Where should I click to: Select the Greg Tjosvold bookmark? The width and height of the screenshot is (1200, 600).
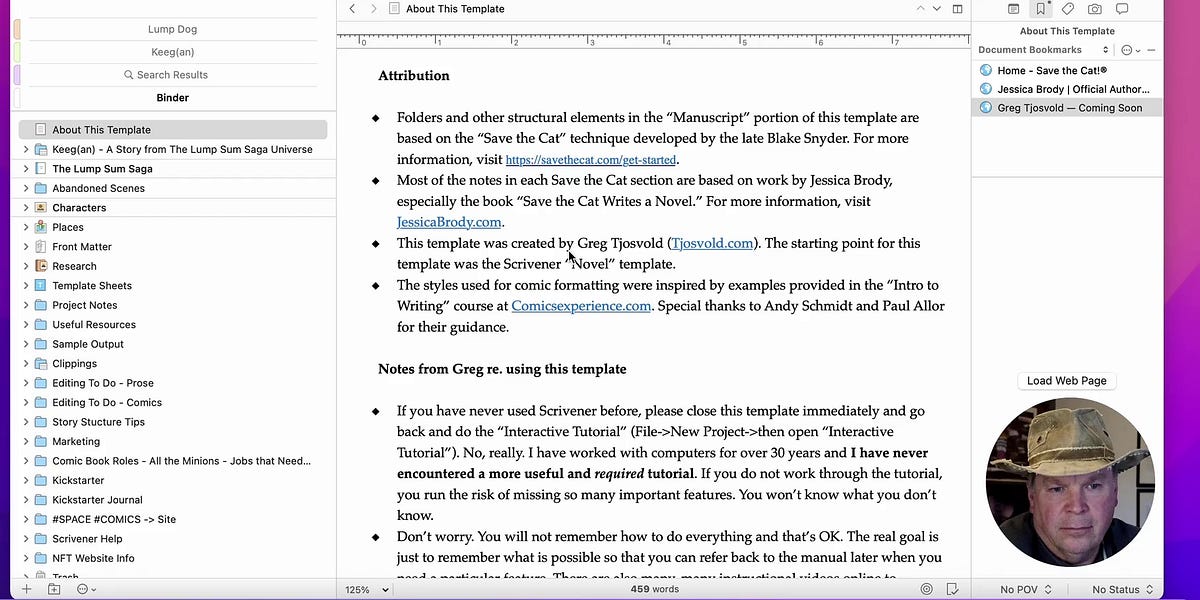click(x=1067, y=107)
